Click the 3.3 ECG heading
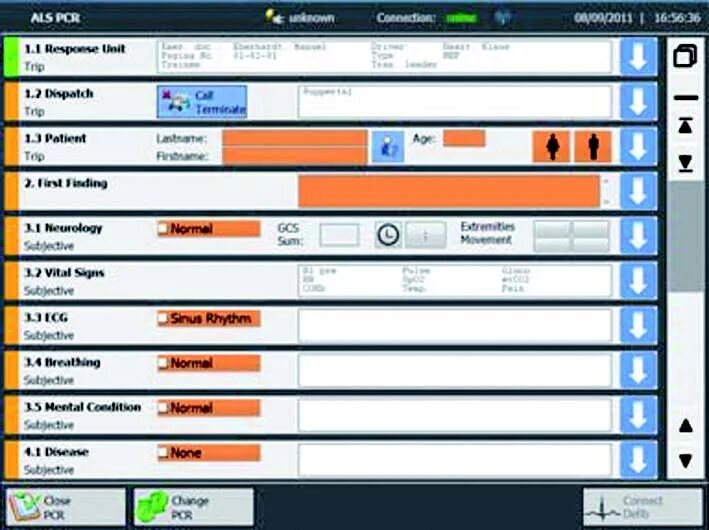This screenshot has height=530, width=709. pyautogui.click(x=46, y=317)
